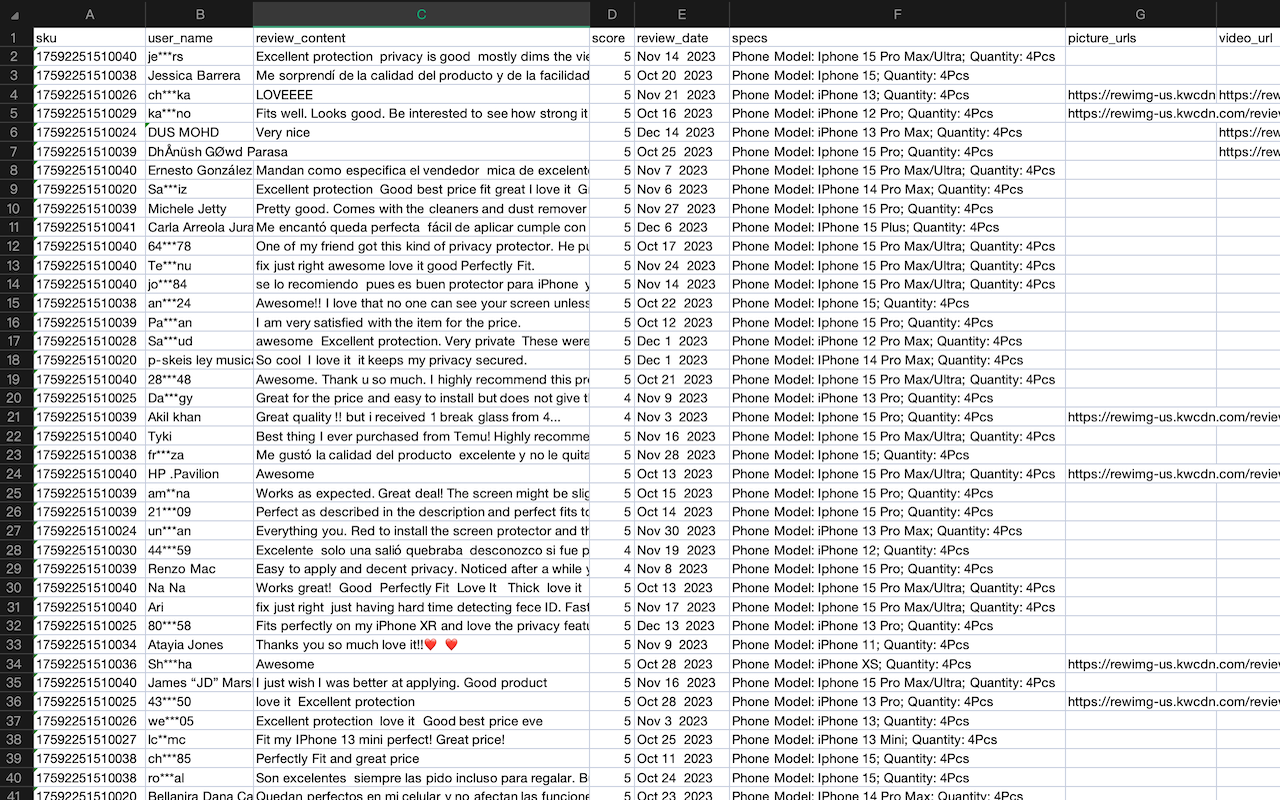Select the 'Thanks you so much love it!!' cell
1280x800 pixels.
tap(421, 645)
